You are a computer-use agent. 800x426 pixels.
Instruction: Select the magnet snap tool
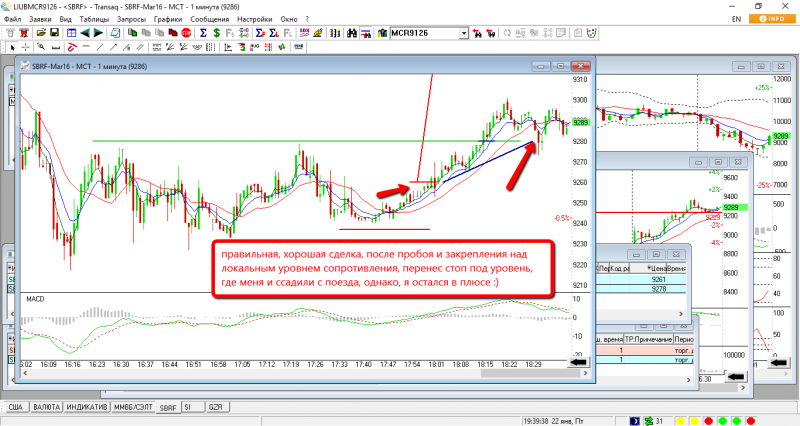[72, 47]
